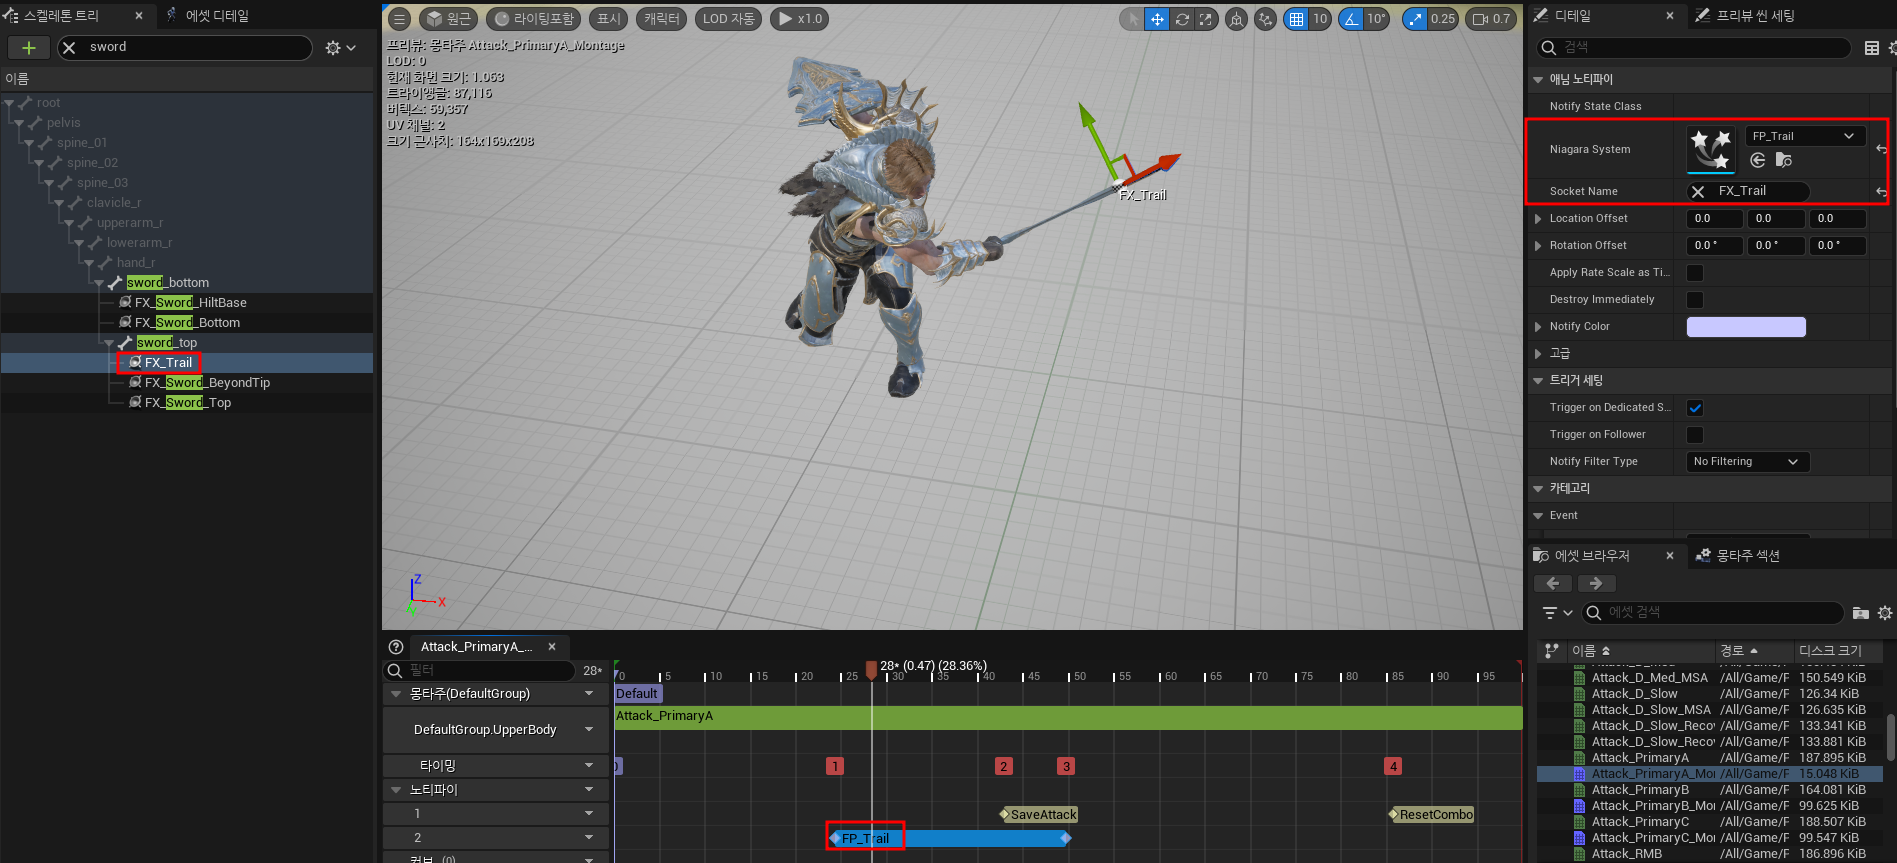Toggle grid snap icon

click(x=1296, y=19)
